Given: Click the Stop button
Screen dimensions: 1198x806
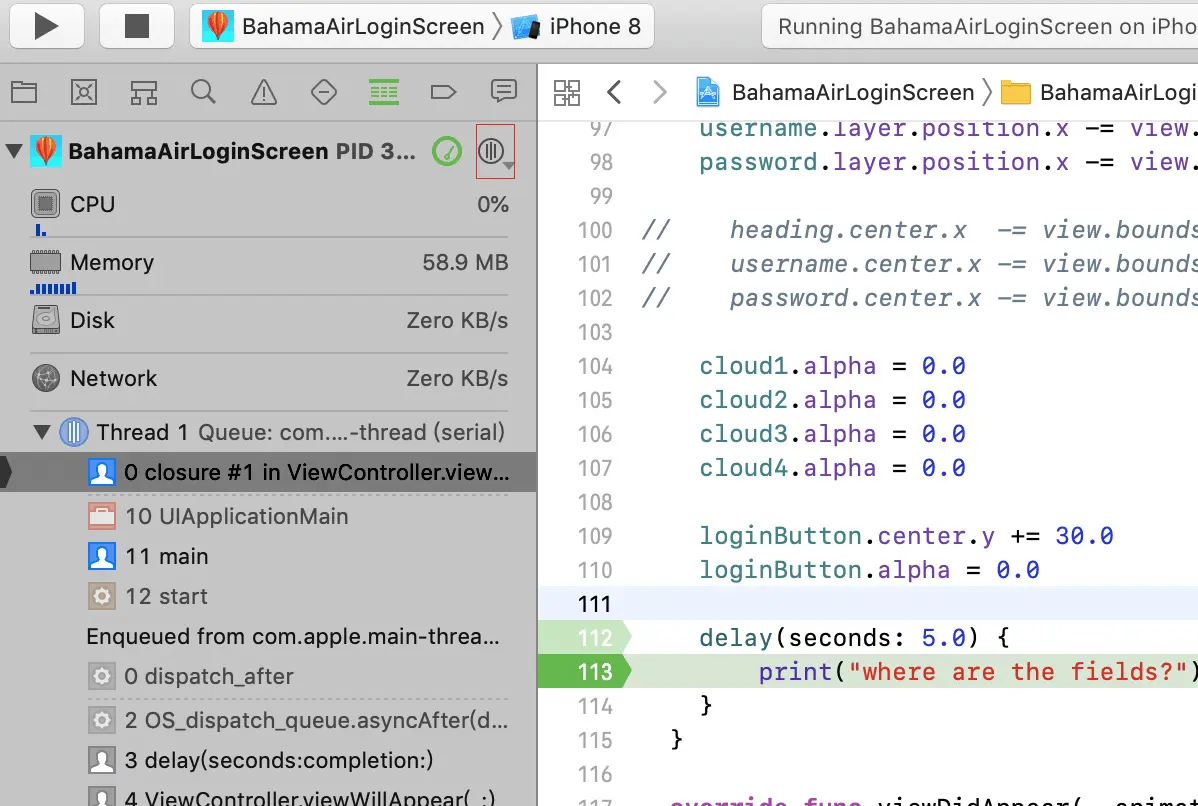Looking at the screenshot, I should (137, 27).
